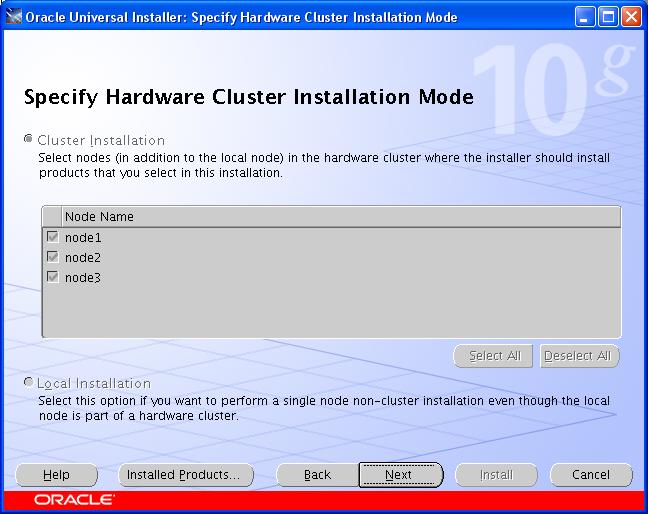Close the Oracle Universal Installer window
Viewport: 648px width, 514px height.
pyautogui.click(x=630, y=17)
